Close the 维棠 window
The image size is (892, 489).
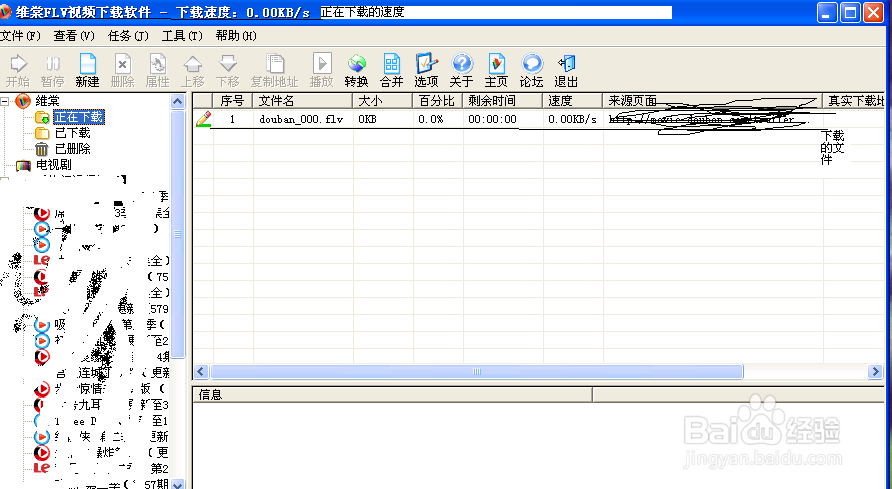873,13
